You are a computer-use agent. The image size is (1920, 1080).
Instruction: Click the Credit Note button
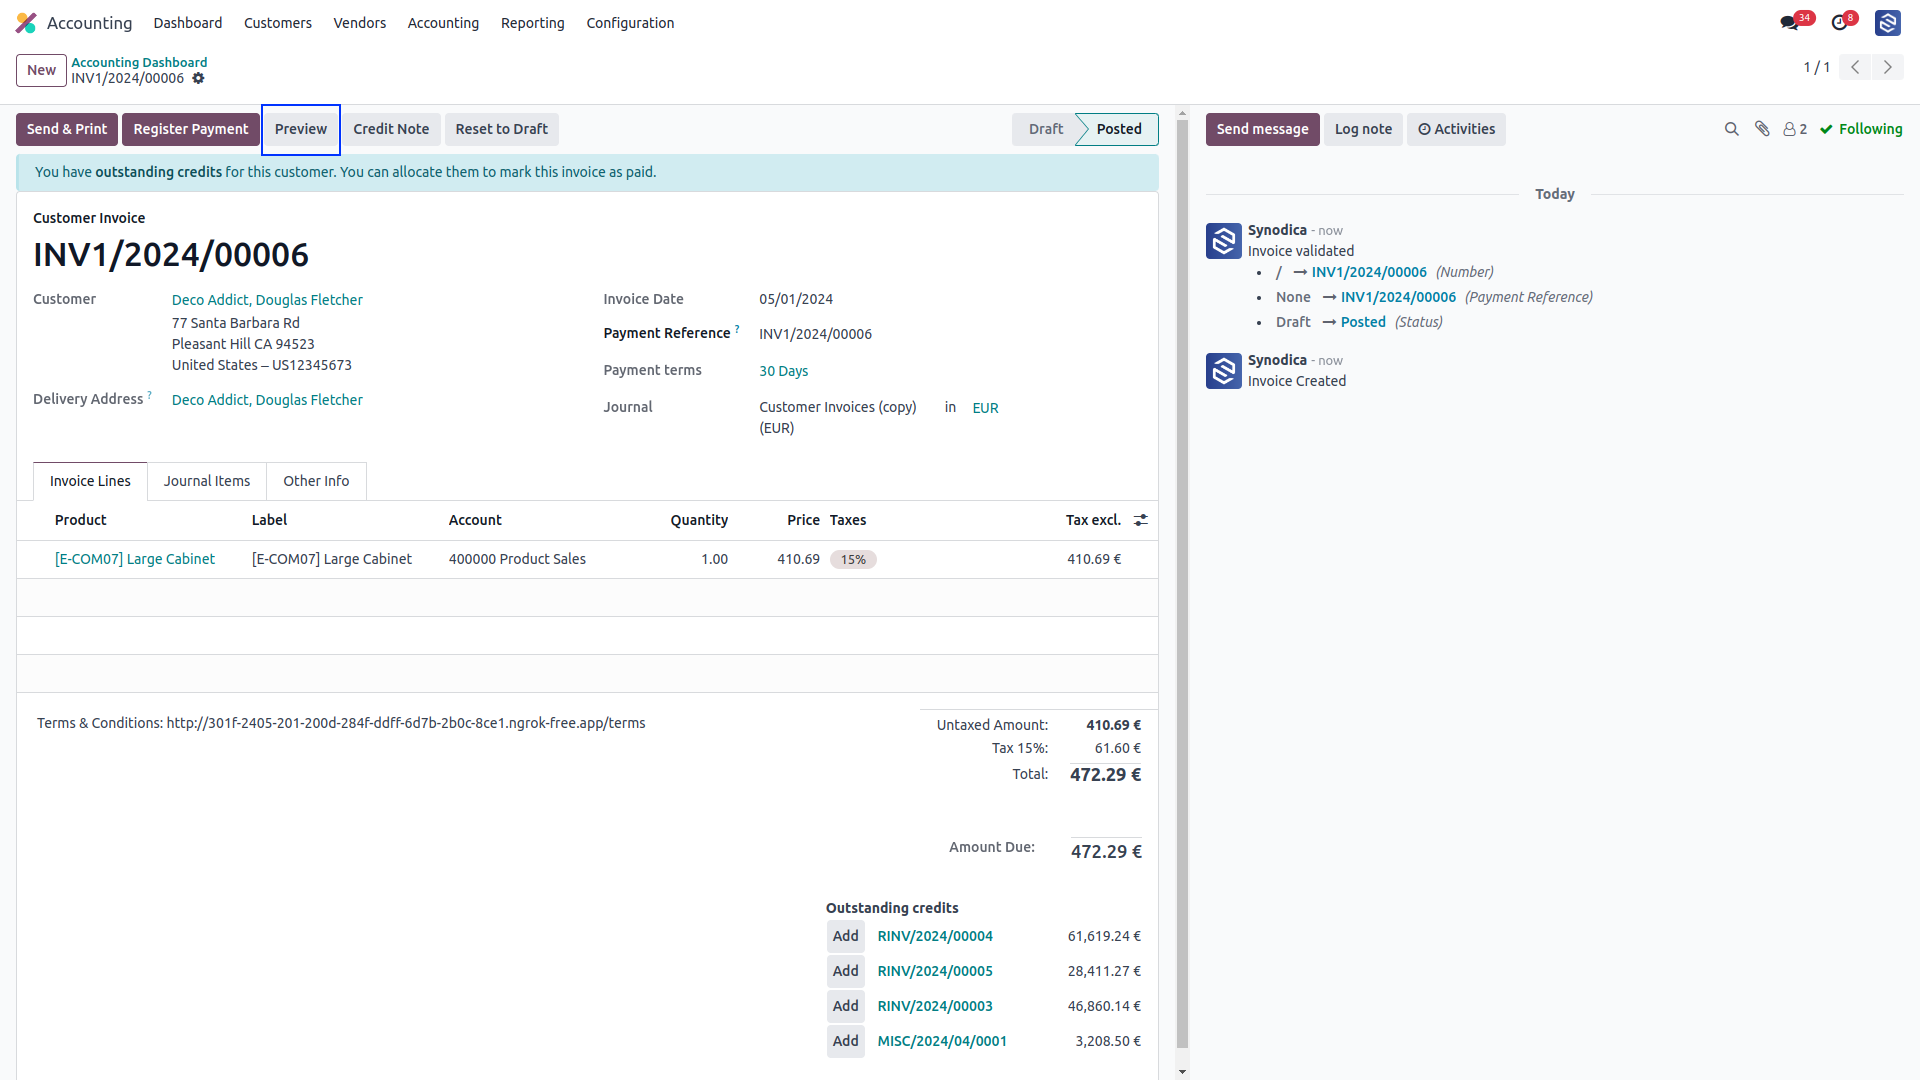tap(391, 129)
